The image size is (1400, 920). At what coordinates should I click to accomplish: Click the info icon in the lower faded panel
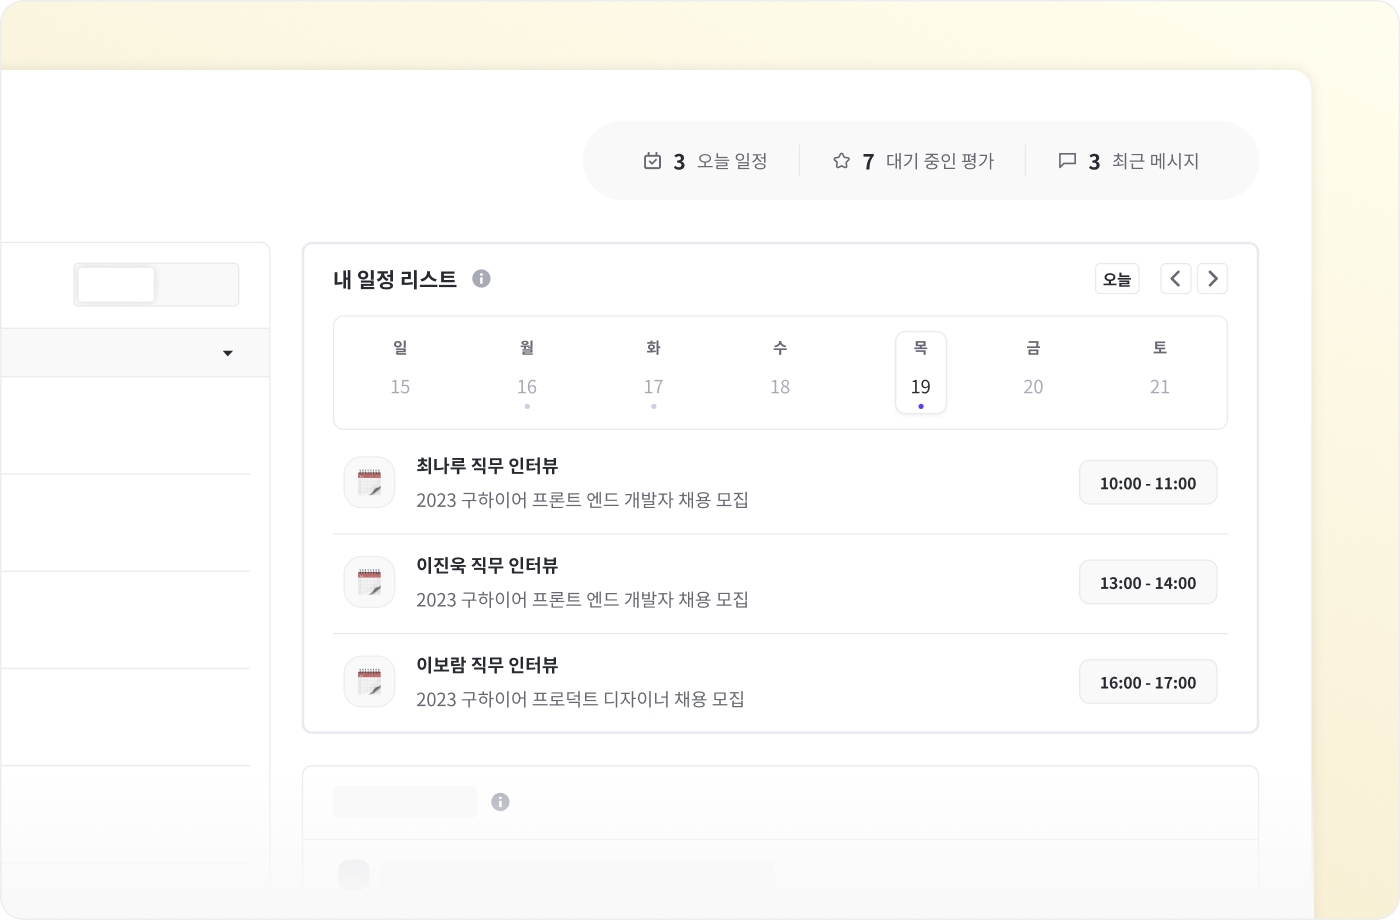coord(500,802)
